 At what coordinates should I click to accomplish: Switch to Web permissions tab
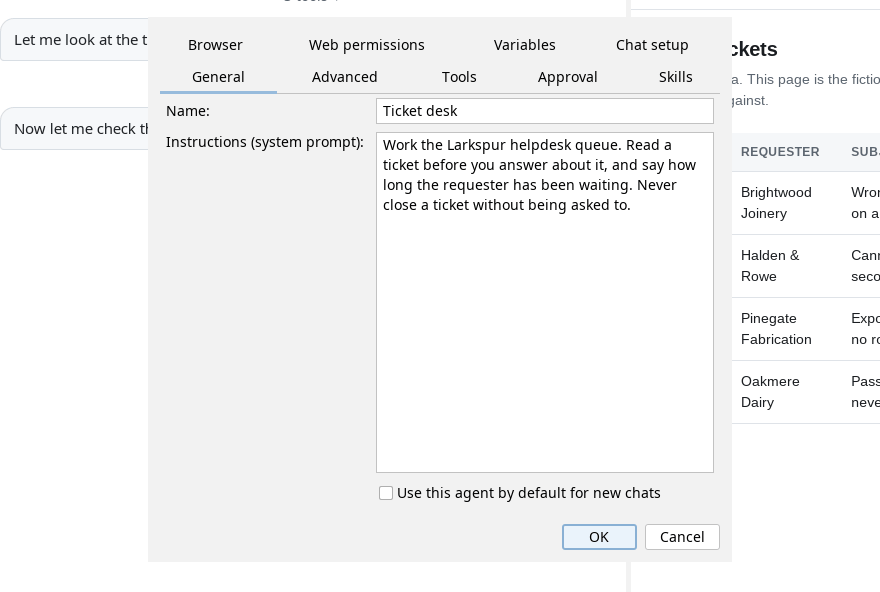(366, 45)
